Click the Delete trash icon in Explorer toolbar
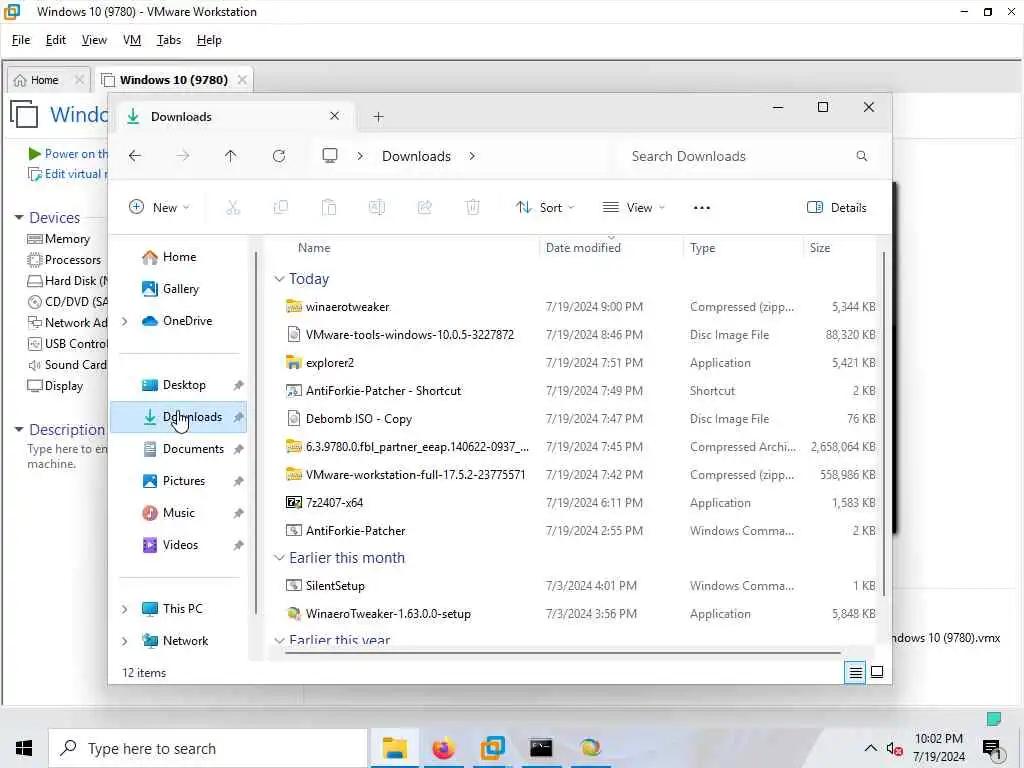The height and width of the screenshot is (768, 1024). tap(473, 208)
